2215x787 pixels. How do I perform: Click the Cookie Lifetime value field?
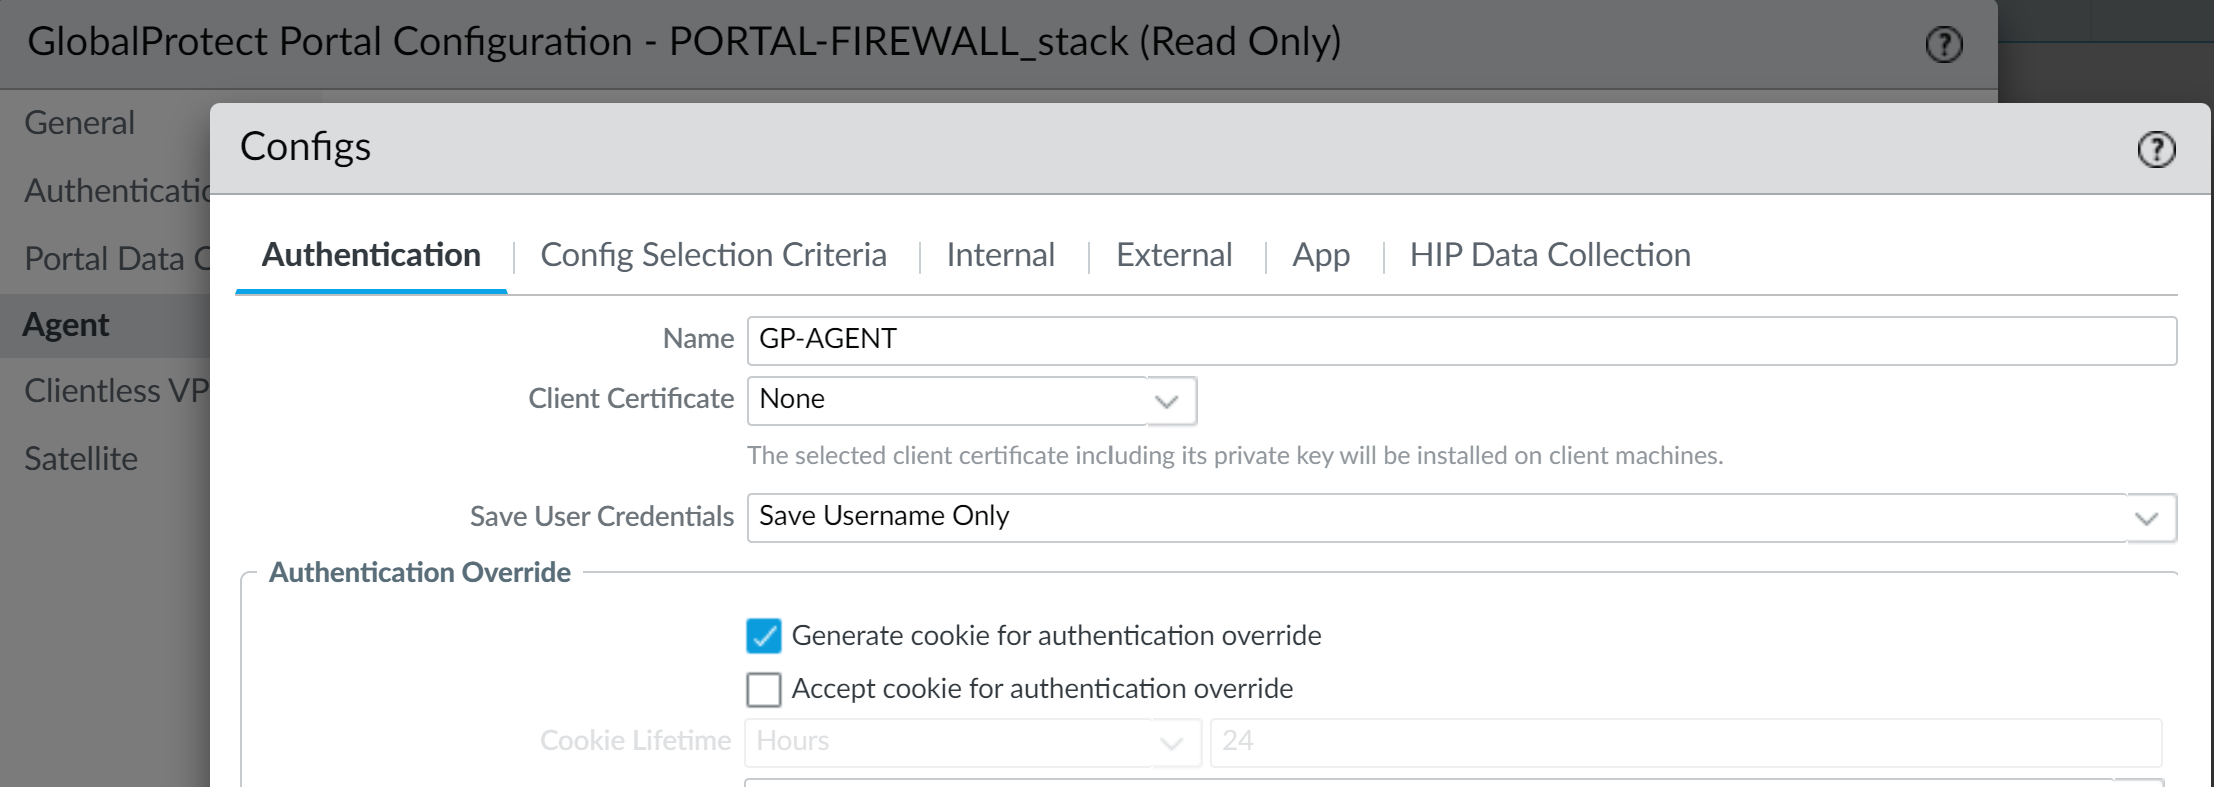1685,742
